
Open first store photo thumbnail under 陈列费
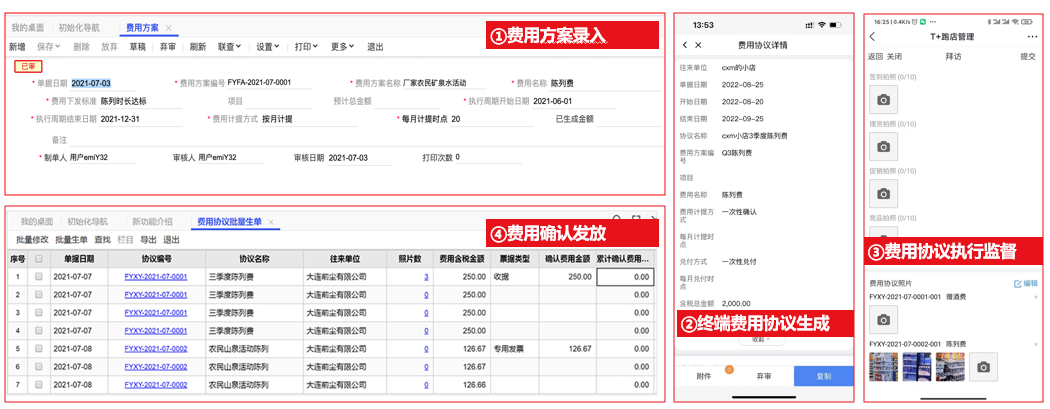click(x=884, y=367)
